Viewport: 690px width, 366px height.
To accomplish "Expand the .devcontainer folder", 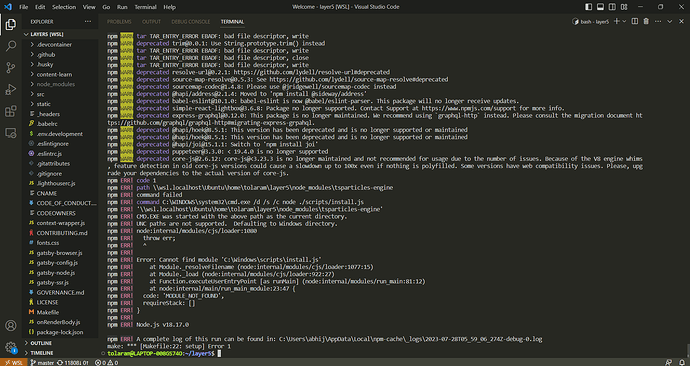I will pyautogui.click(x=54, y=44).
